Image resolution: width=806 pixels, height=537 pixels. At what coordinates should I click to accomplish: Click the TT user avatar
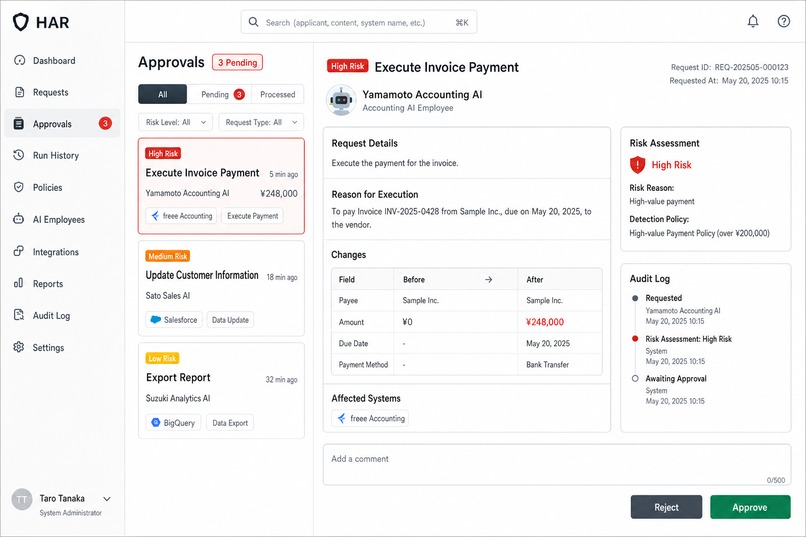pyautogui.click(x=22, y=499)
